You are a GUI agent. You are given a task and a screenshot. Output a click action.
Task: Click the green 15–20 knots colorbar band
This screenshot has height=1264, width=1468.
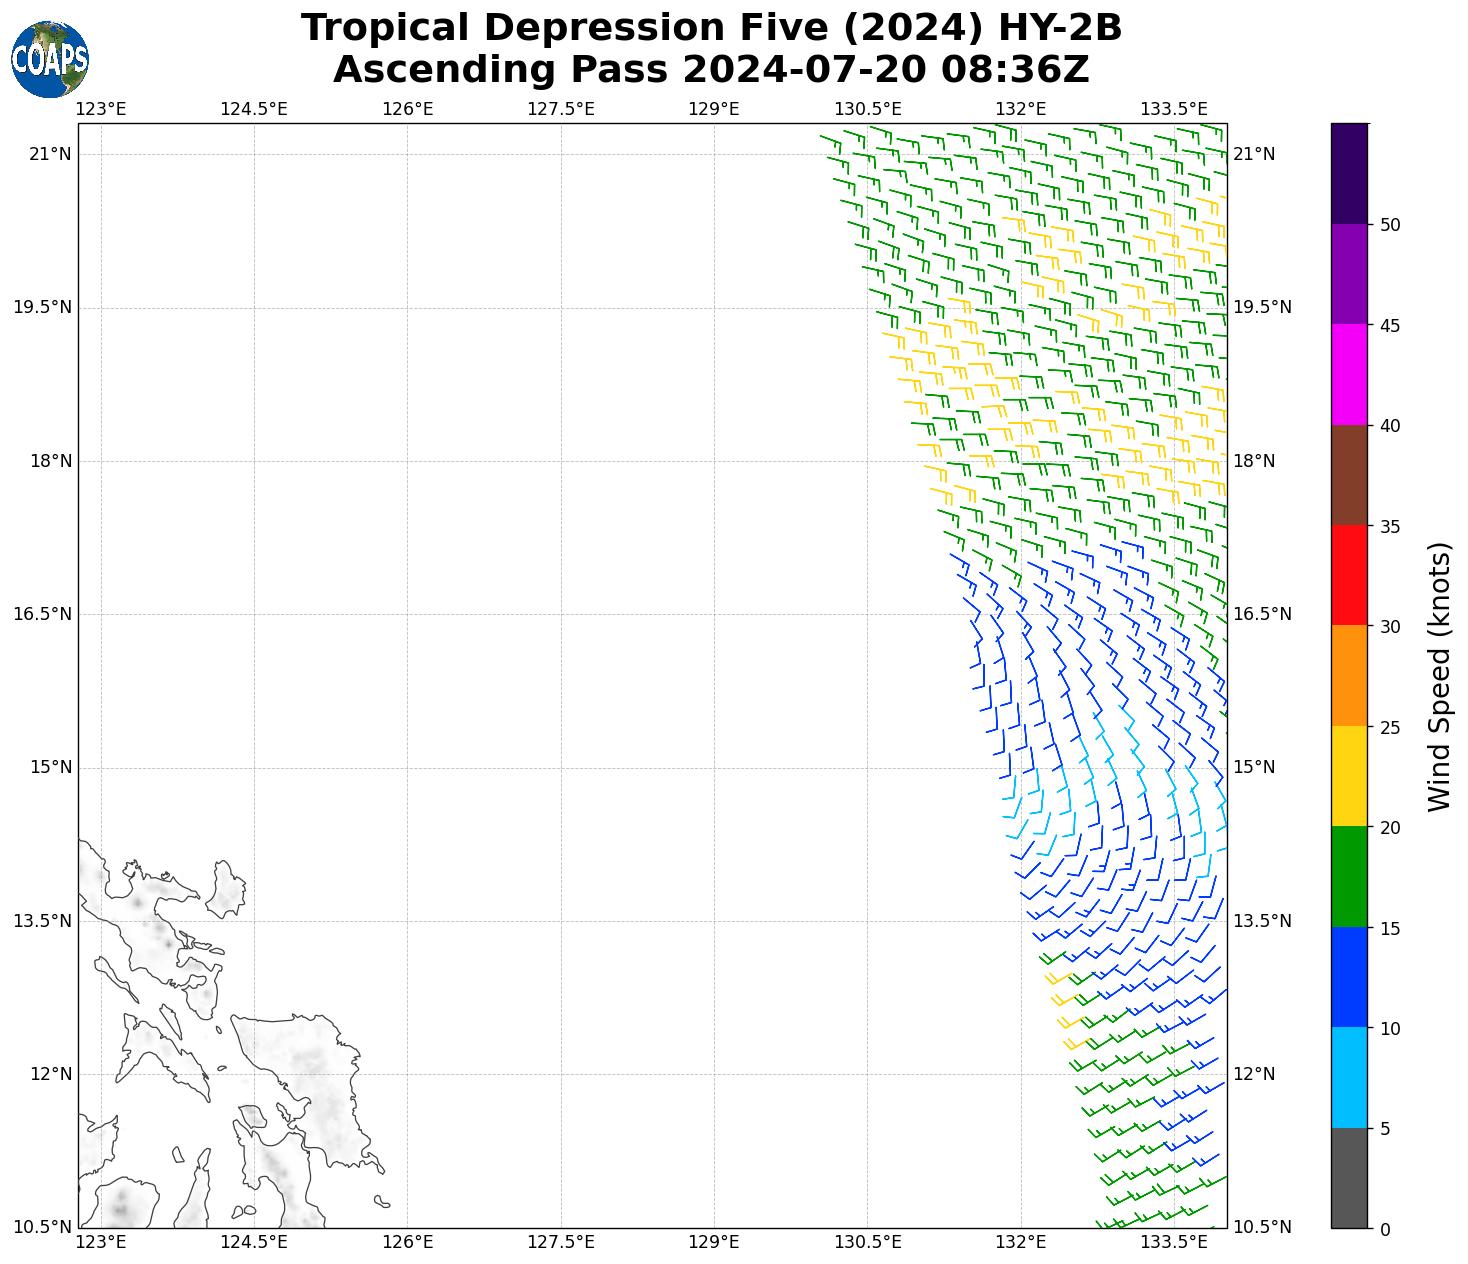1349,876
